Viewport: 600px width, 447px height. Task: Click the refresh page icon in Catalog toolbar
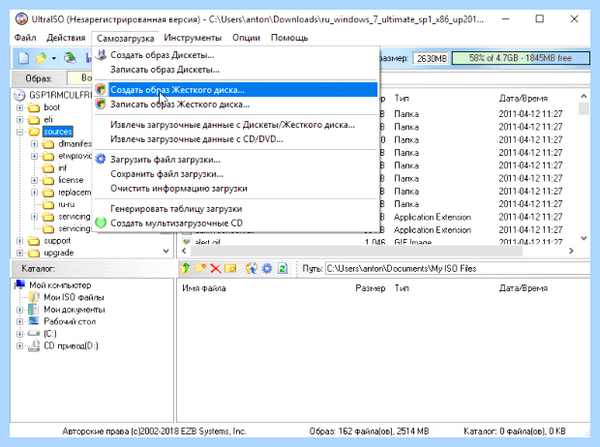[282, 268]
